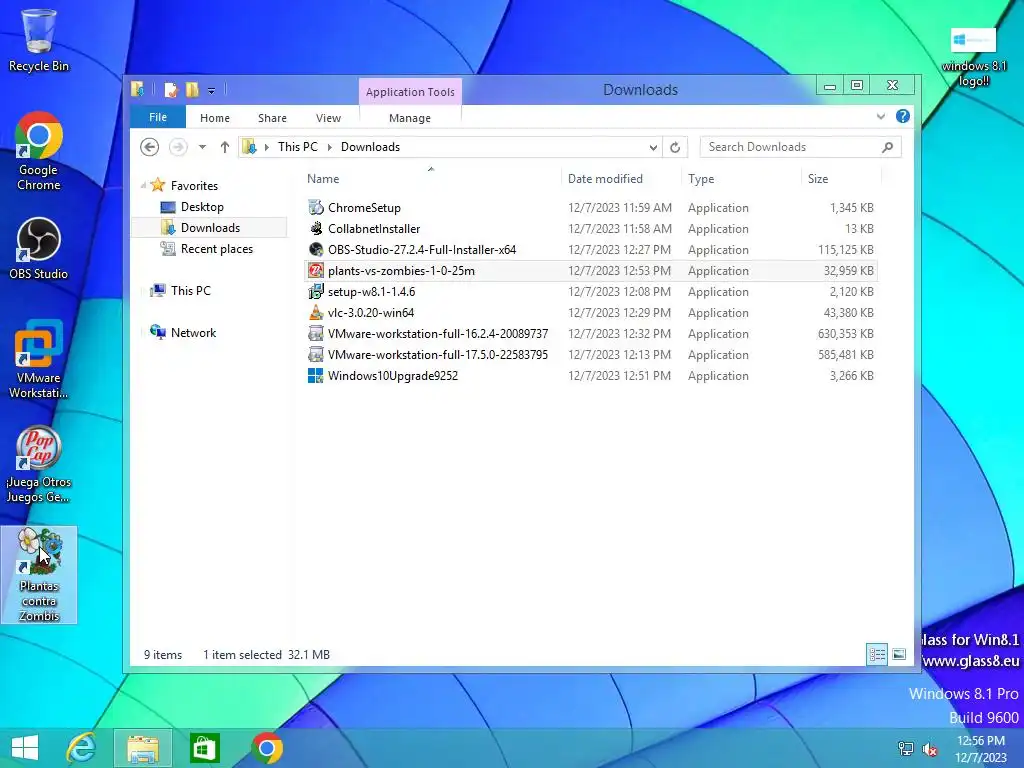1024x768 pixels.
Task: Select OBS-Studio-27.2.4-Full-Installer-x64 file
Action: 422,249
